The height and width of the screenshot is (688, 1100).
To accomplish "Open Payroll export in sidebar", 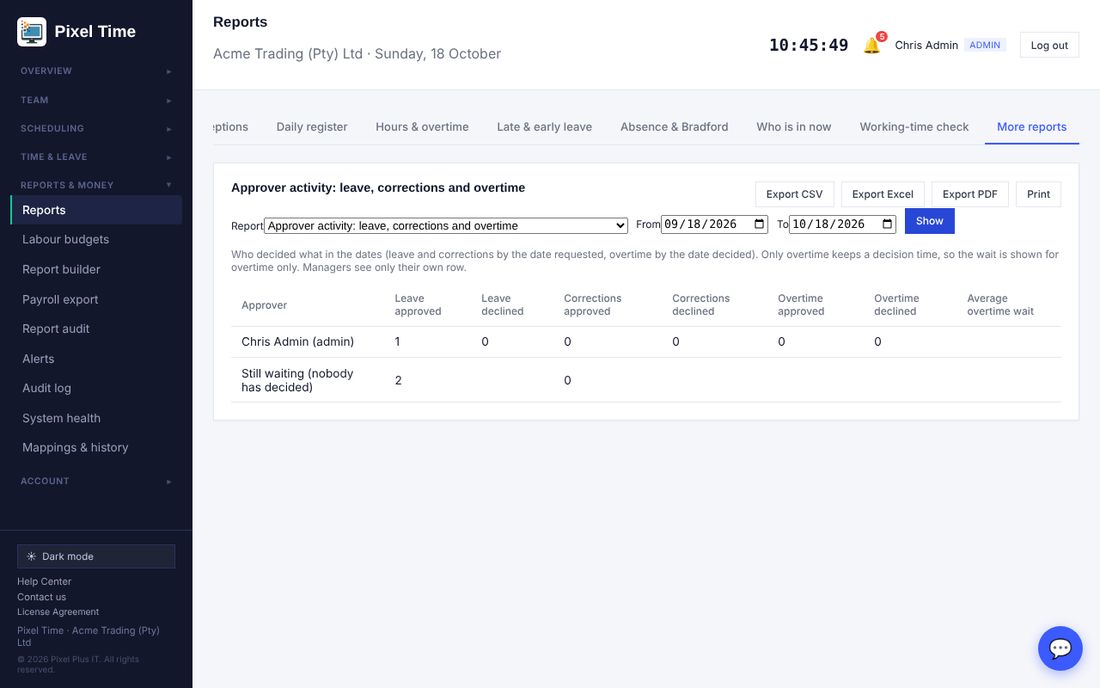I will [60, 299].
